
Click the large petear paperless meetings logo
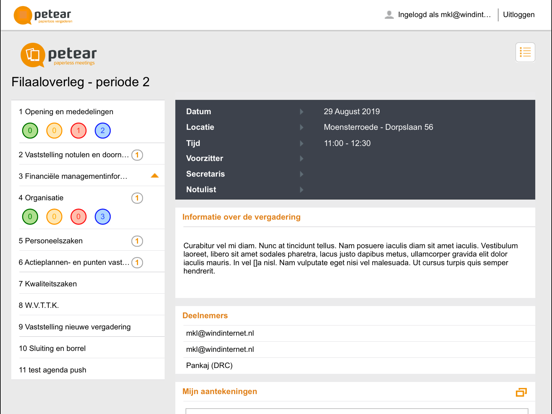click(x=58, y=55)
